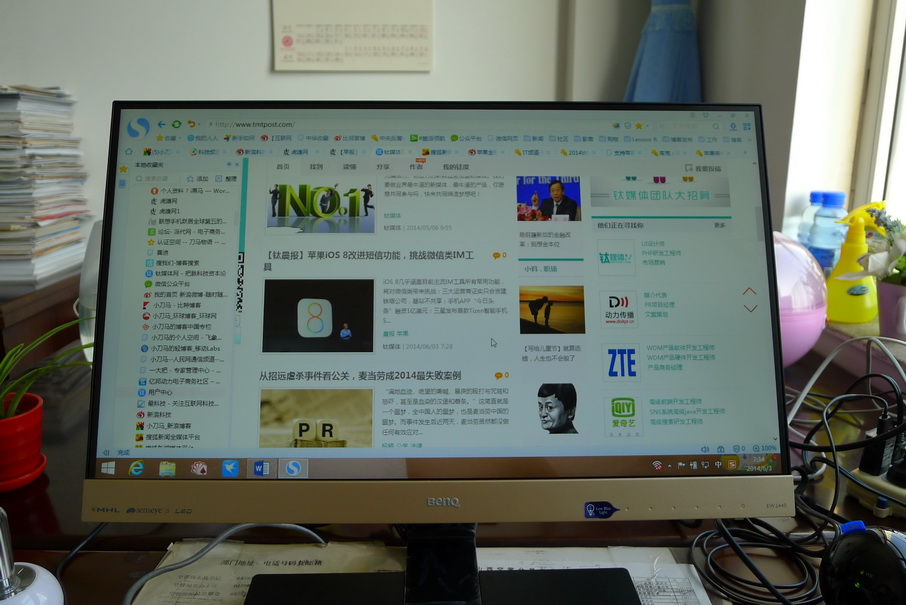Select the 作者 navigation tab
The image size is (906, 605).
415,167
